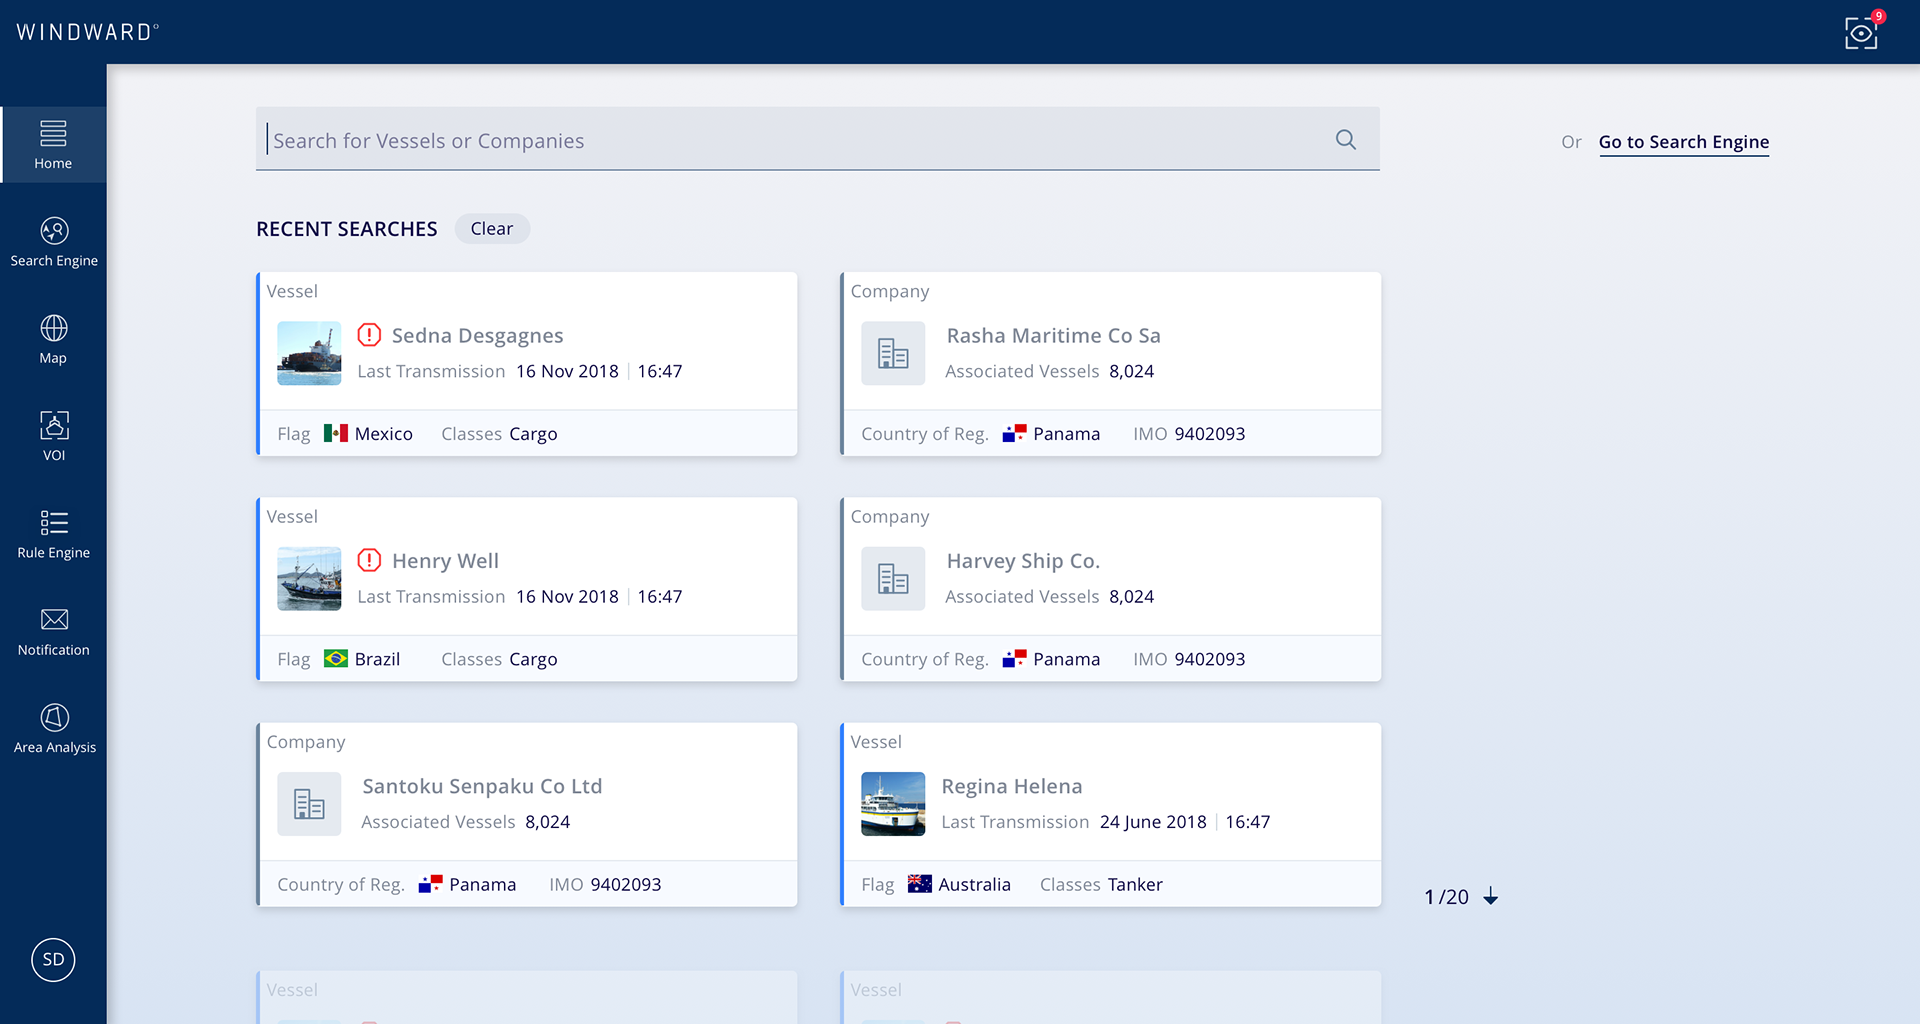Open the Home sidebar section
Viewport: 1920px width, 1024px height.
(53, 145)
